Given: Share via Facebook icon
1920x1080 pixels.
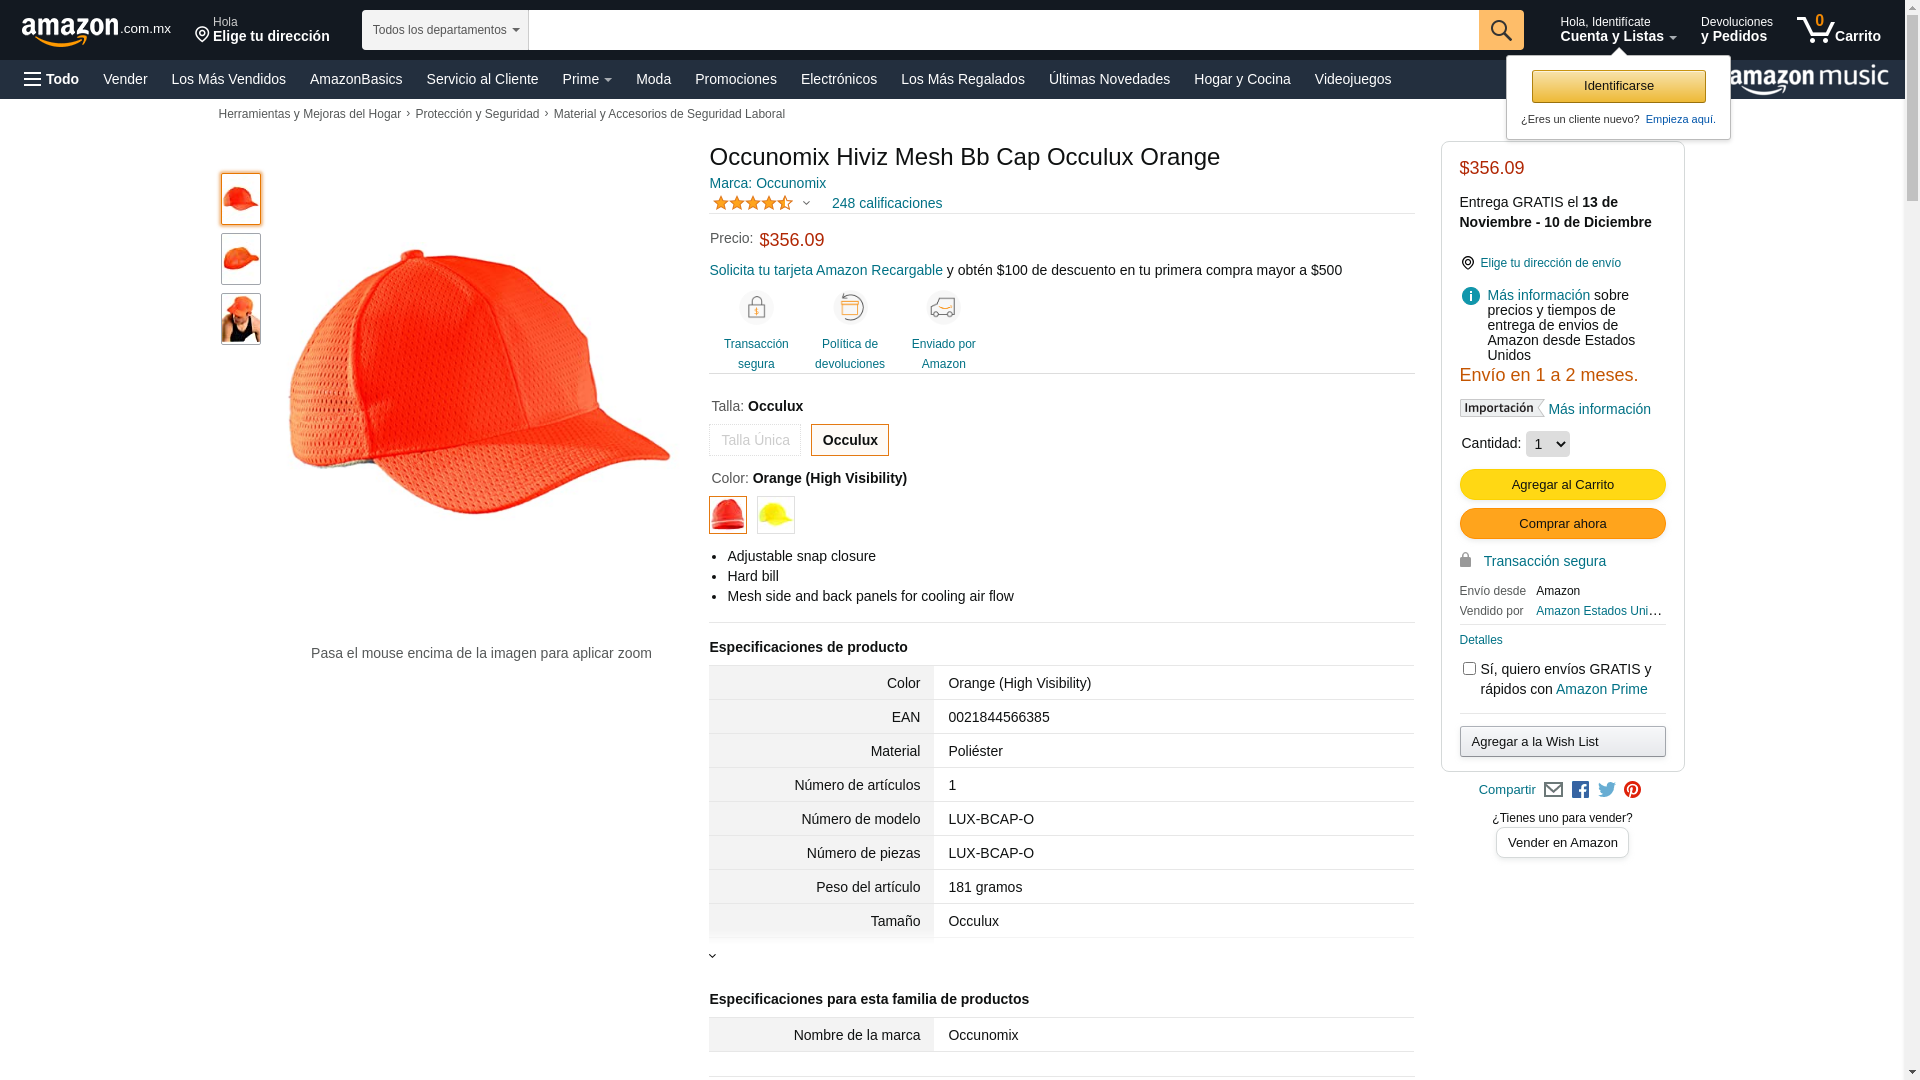Looking at the screenshot, I should [x=1580, y=790].
